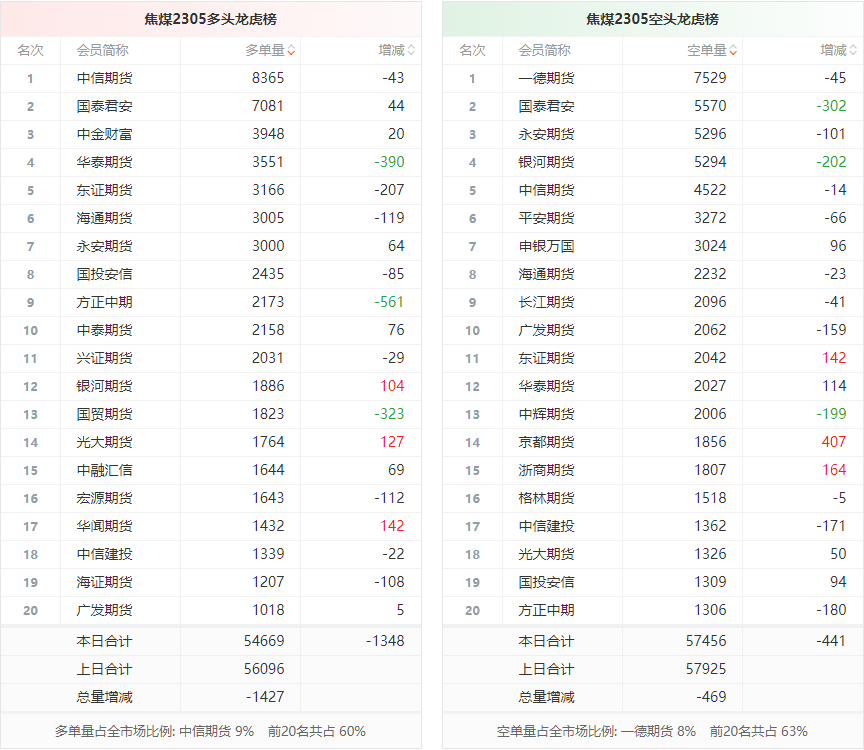Screen dimensions: 864x750
Task: Open 一德期货 ranked first in short table
Action: pyautogui.click(x=546, y=78)
